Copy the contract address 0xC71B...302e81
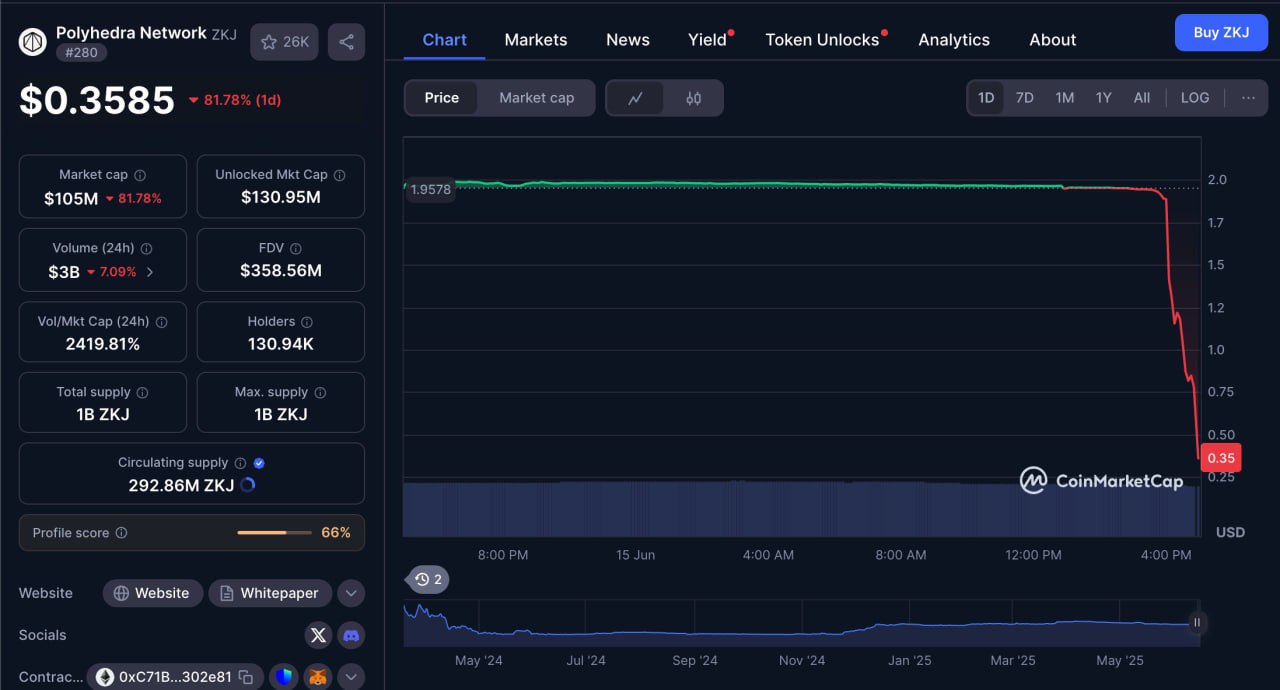Screen dimensions: 1280x690 (x=246, y=677)
